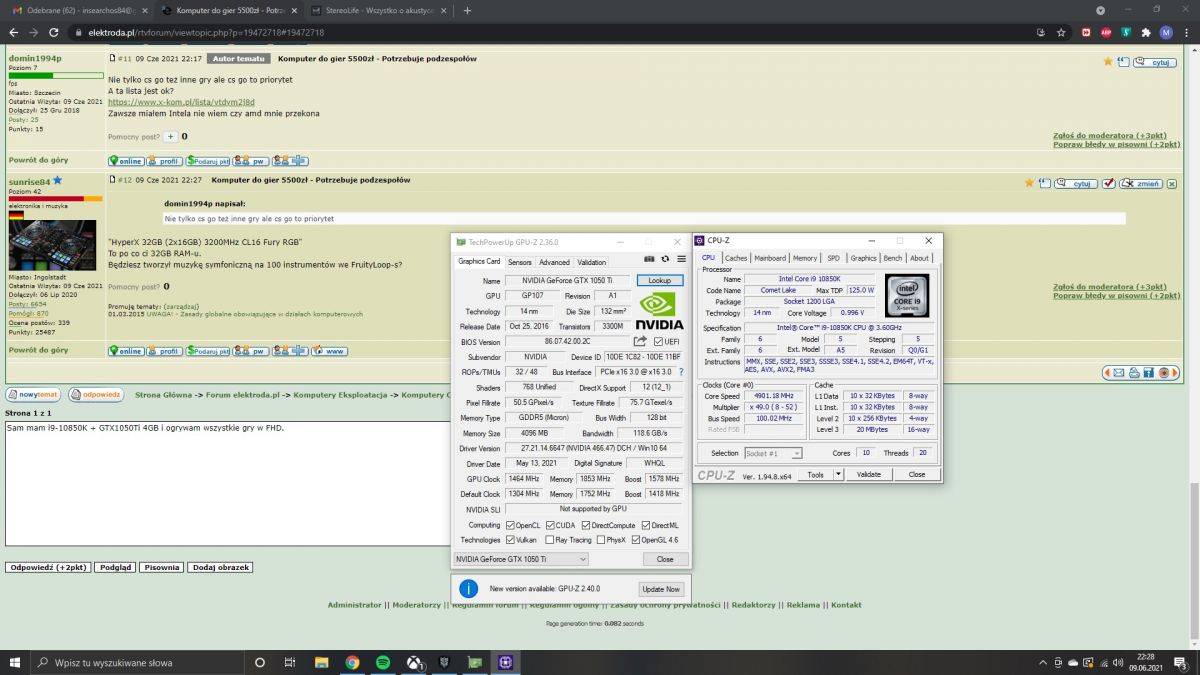
Task: Bookmark the page with the Chrome star icon
Action: point(1061,32)
